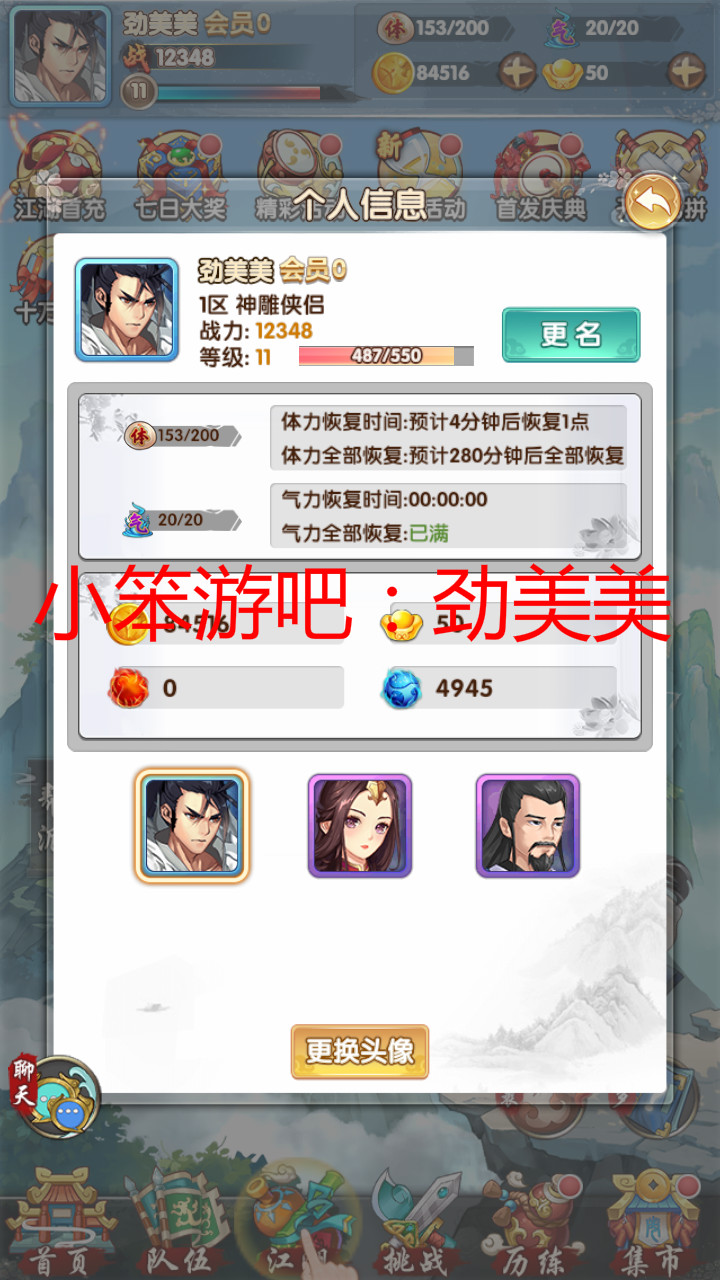
Task: Choose the female character avatar
Action: tap(360, 826)
